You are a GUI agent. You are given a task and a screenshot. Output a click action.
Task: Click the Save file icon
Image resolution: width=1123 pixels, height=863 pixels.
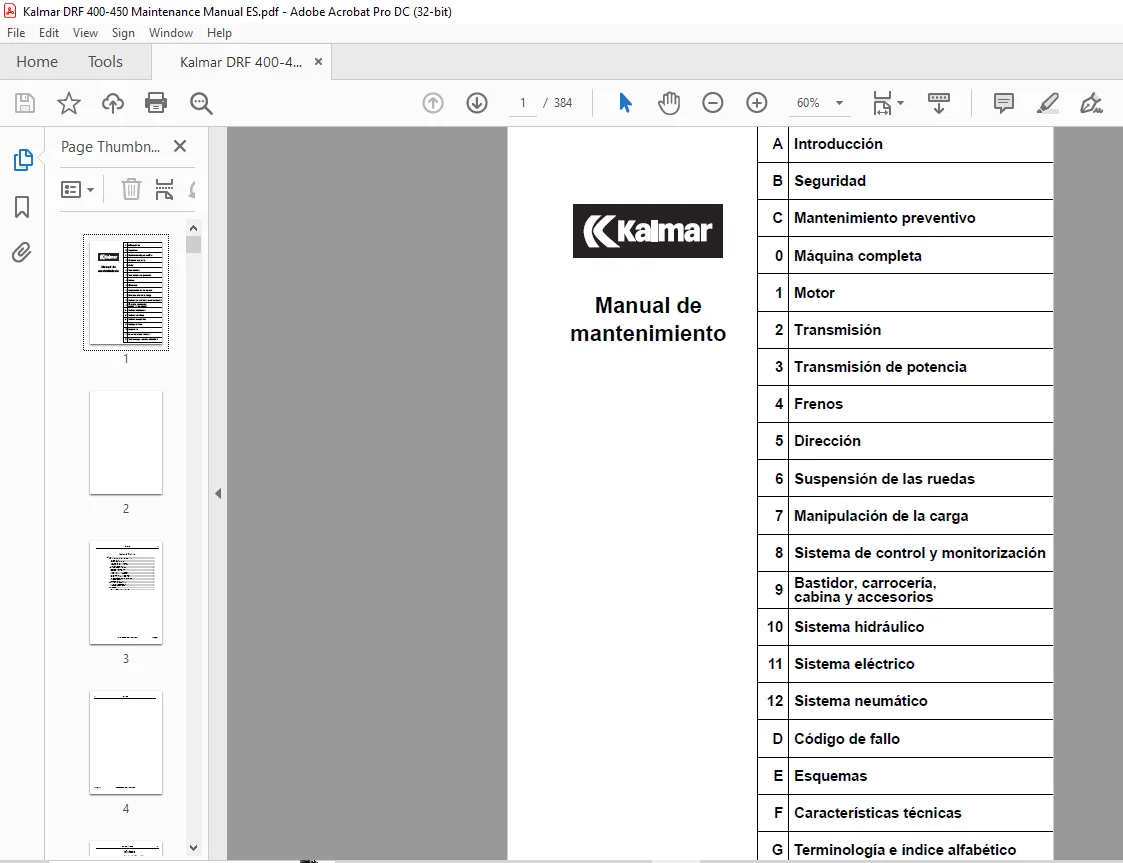(25, 103)
